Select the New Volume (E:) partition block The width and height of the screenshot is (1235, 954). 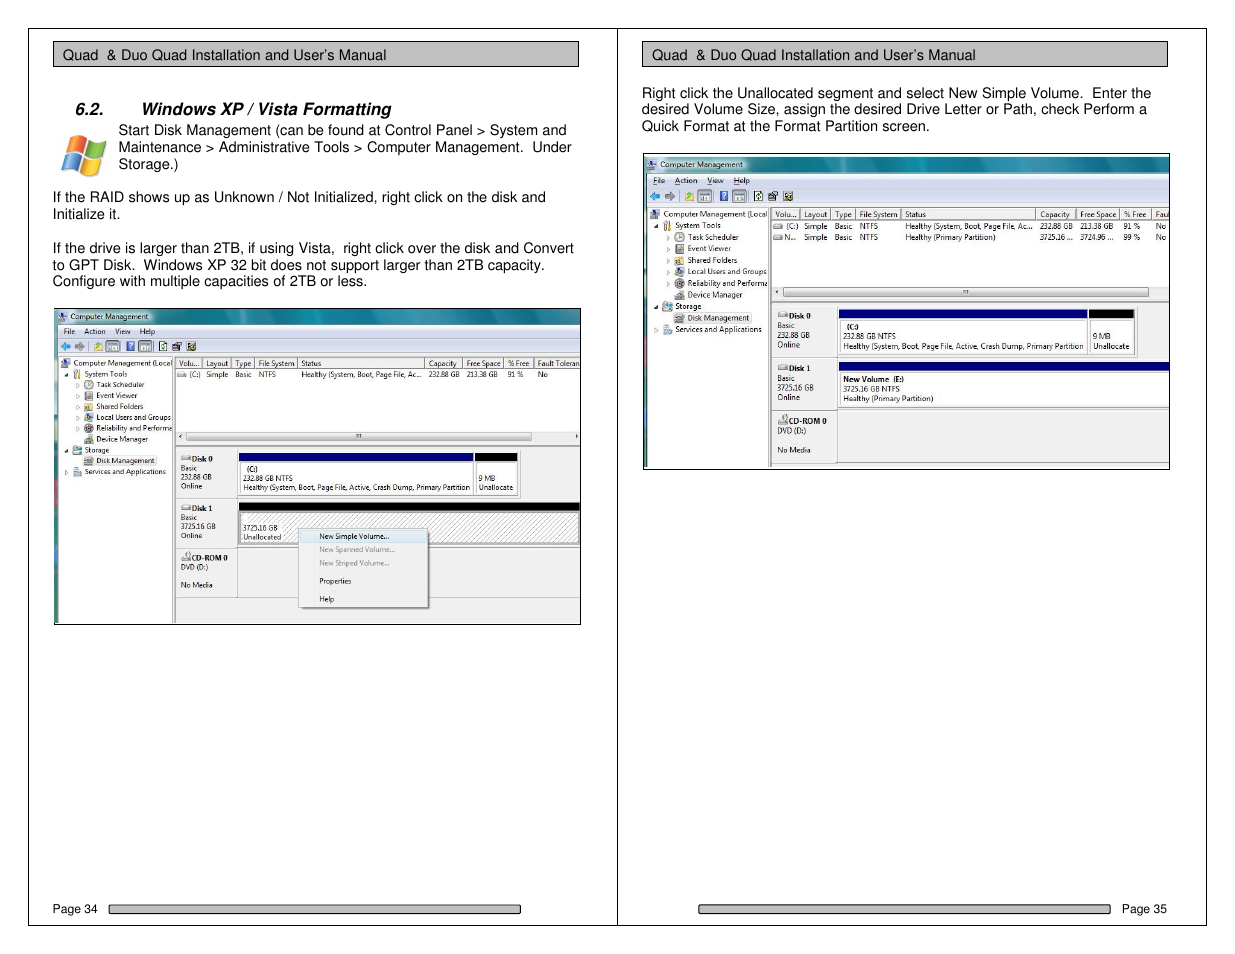click(1003, 389)
